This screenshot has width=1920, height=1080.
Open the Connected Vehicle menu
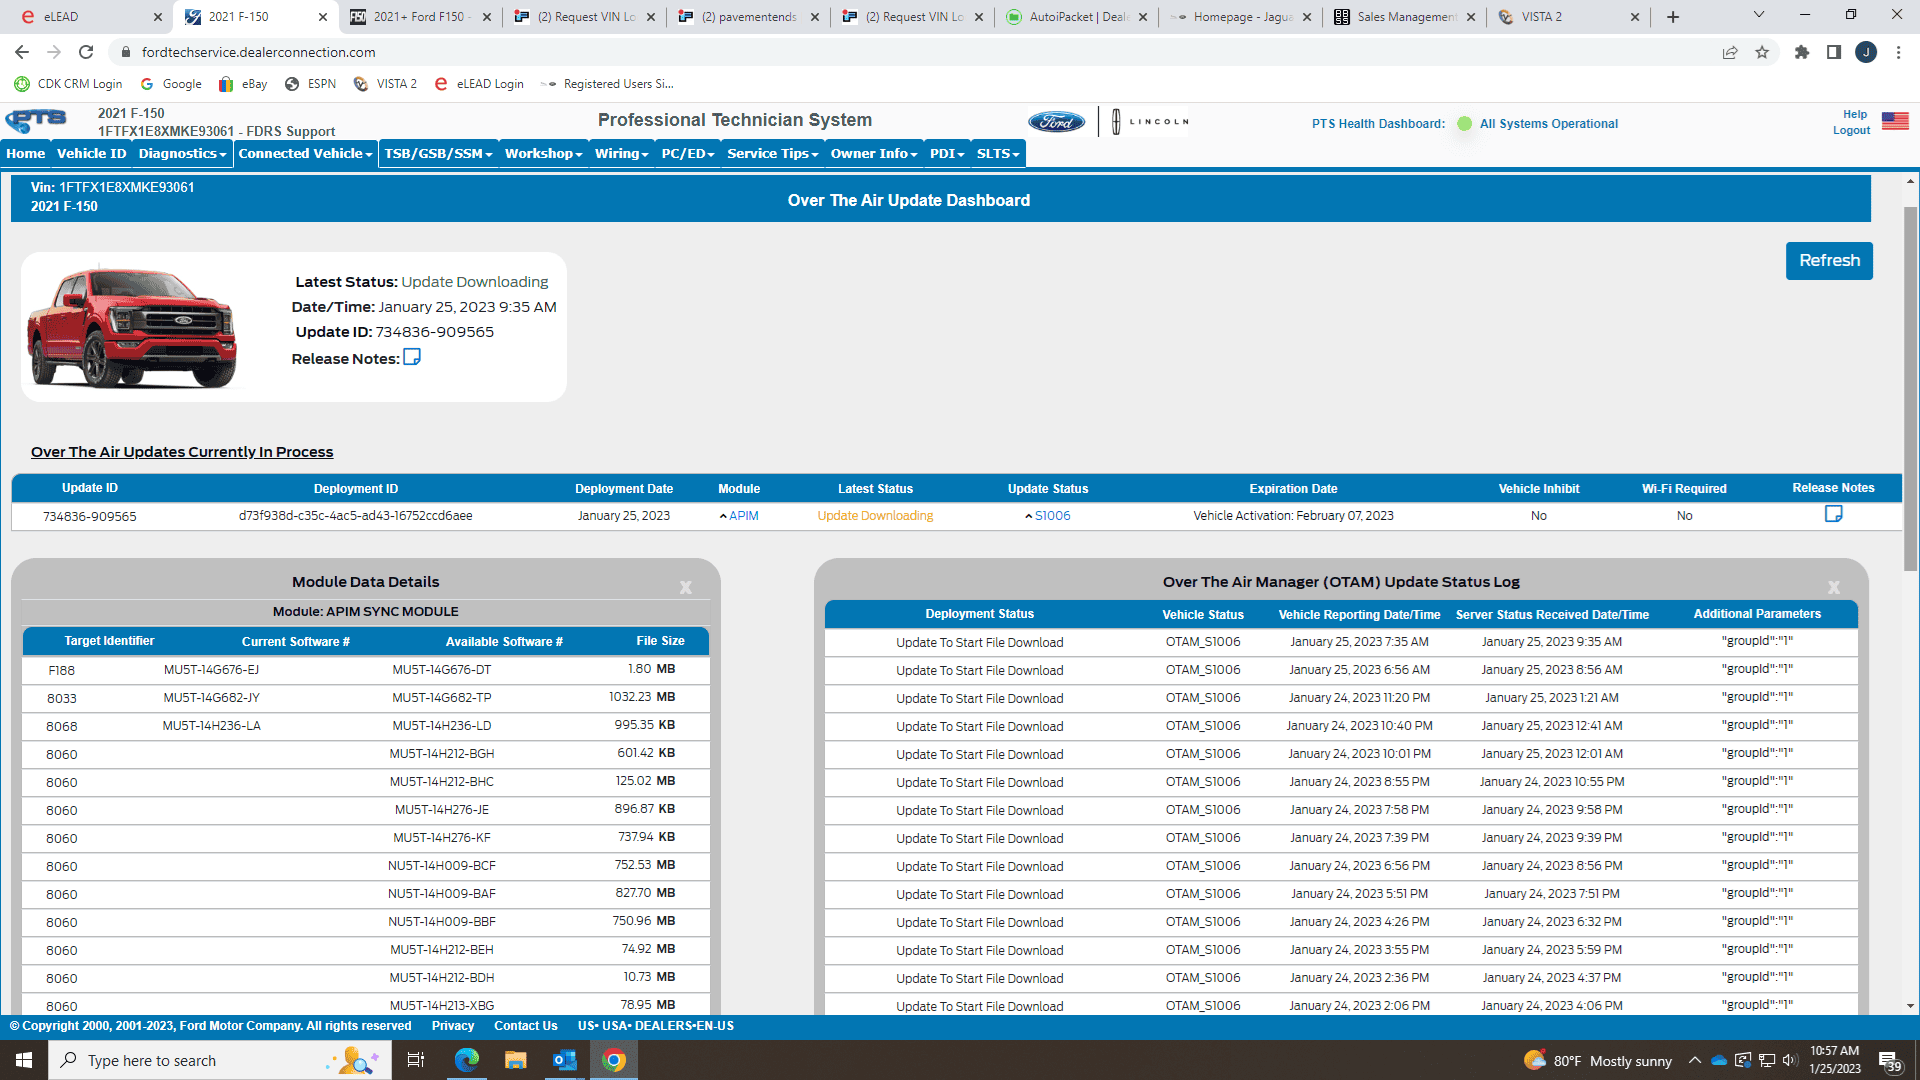(305, 153)
